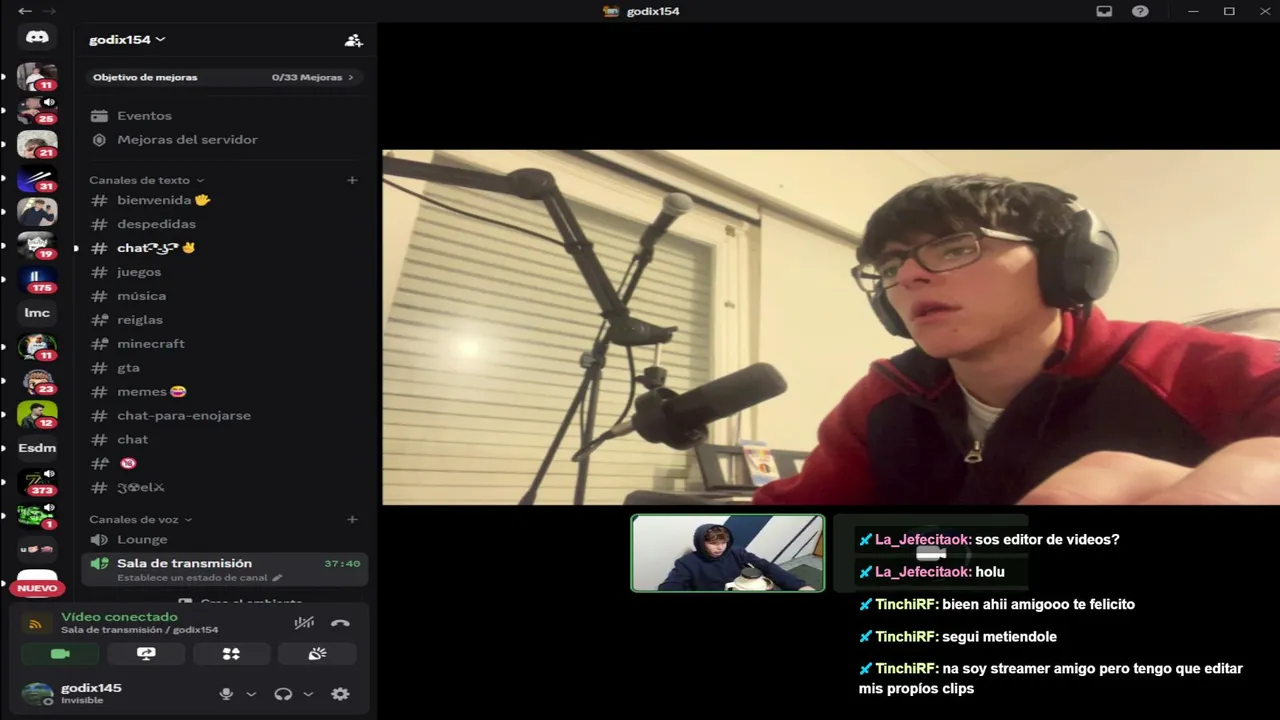Open the server icon with badge 175

pos(37,279)
